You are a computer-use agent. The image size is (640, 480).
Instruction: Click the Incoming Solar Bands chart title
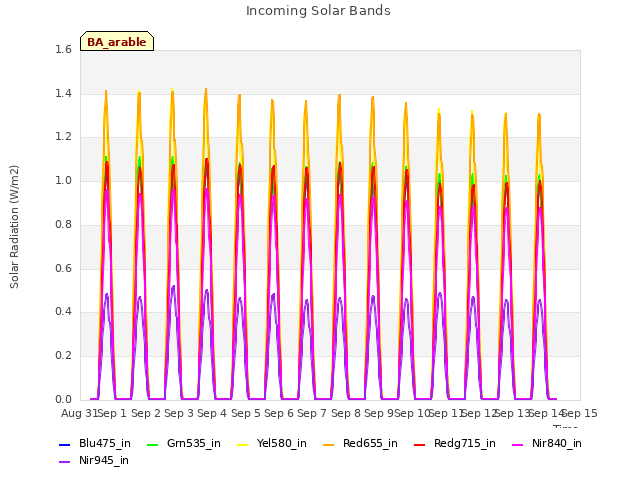[318, 11]
